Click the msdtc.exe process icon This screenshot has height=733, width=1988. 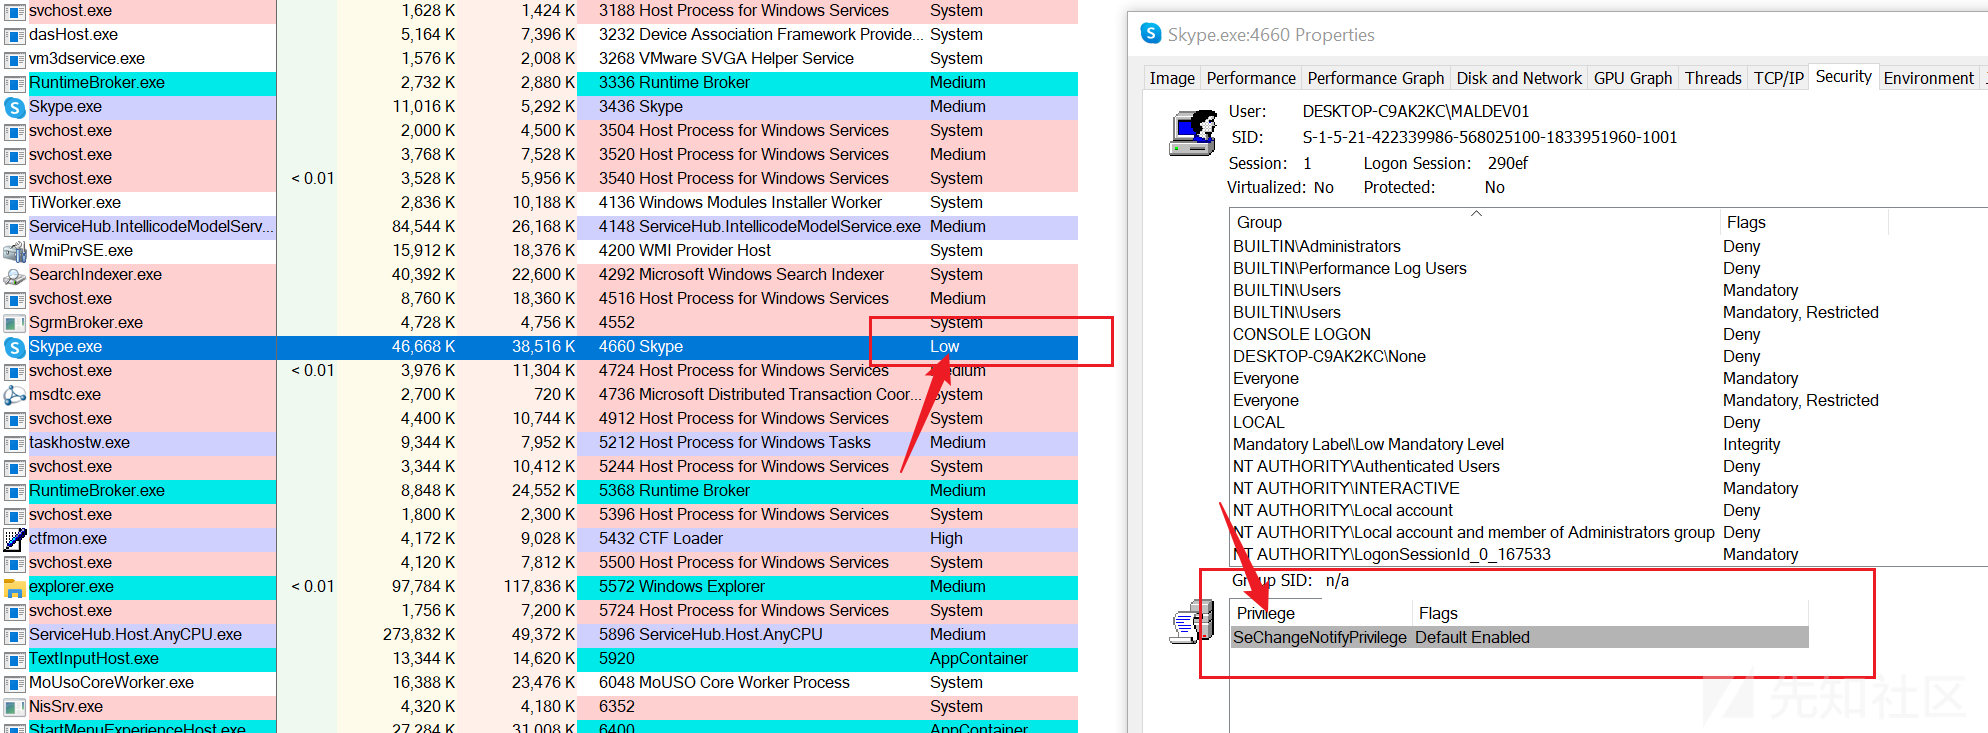pos(15,395)
